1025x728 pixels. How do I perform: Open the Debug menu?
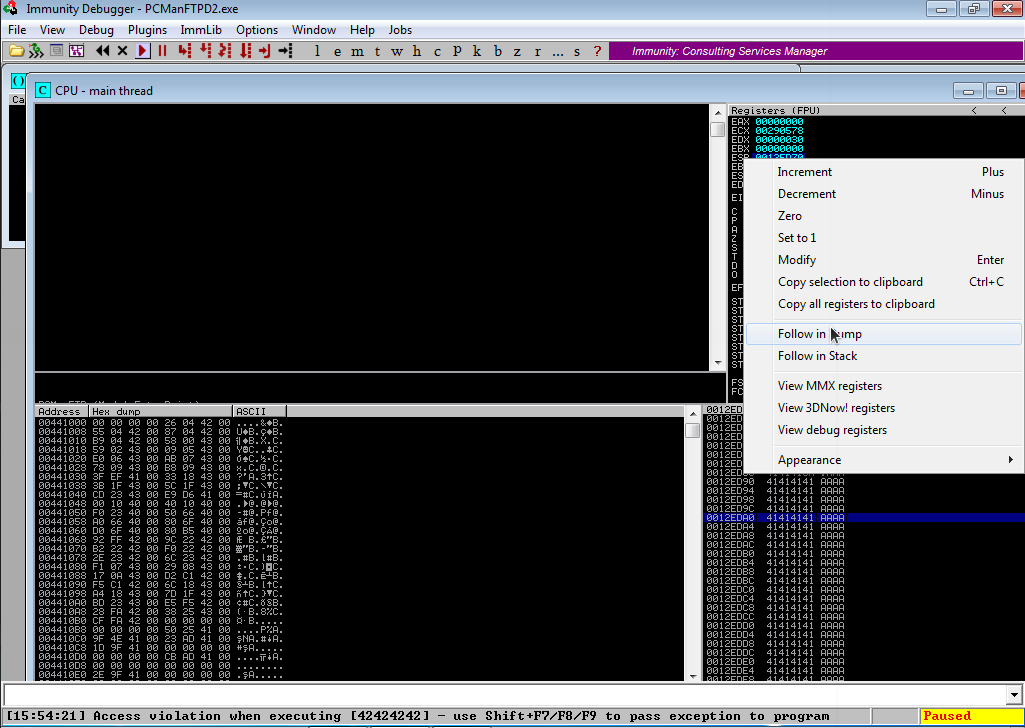click(96, 30)
